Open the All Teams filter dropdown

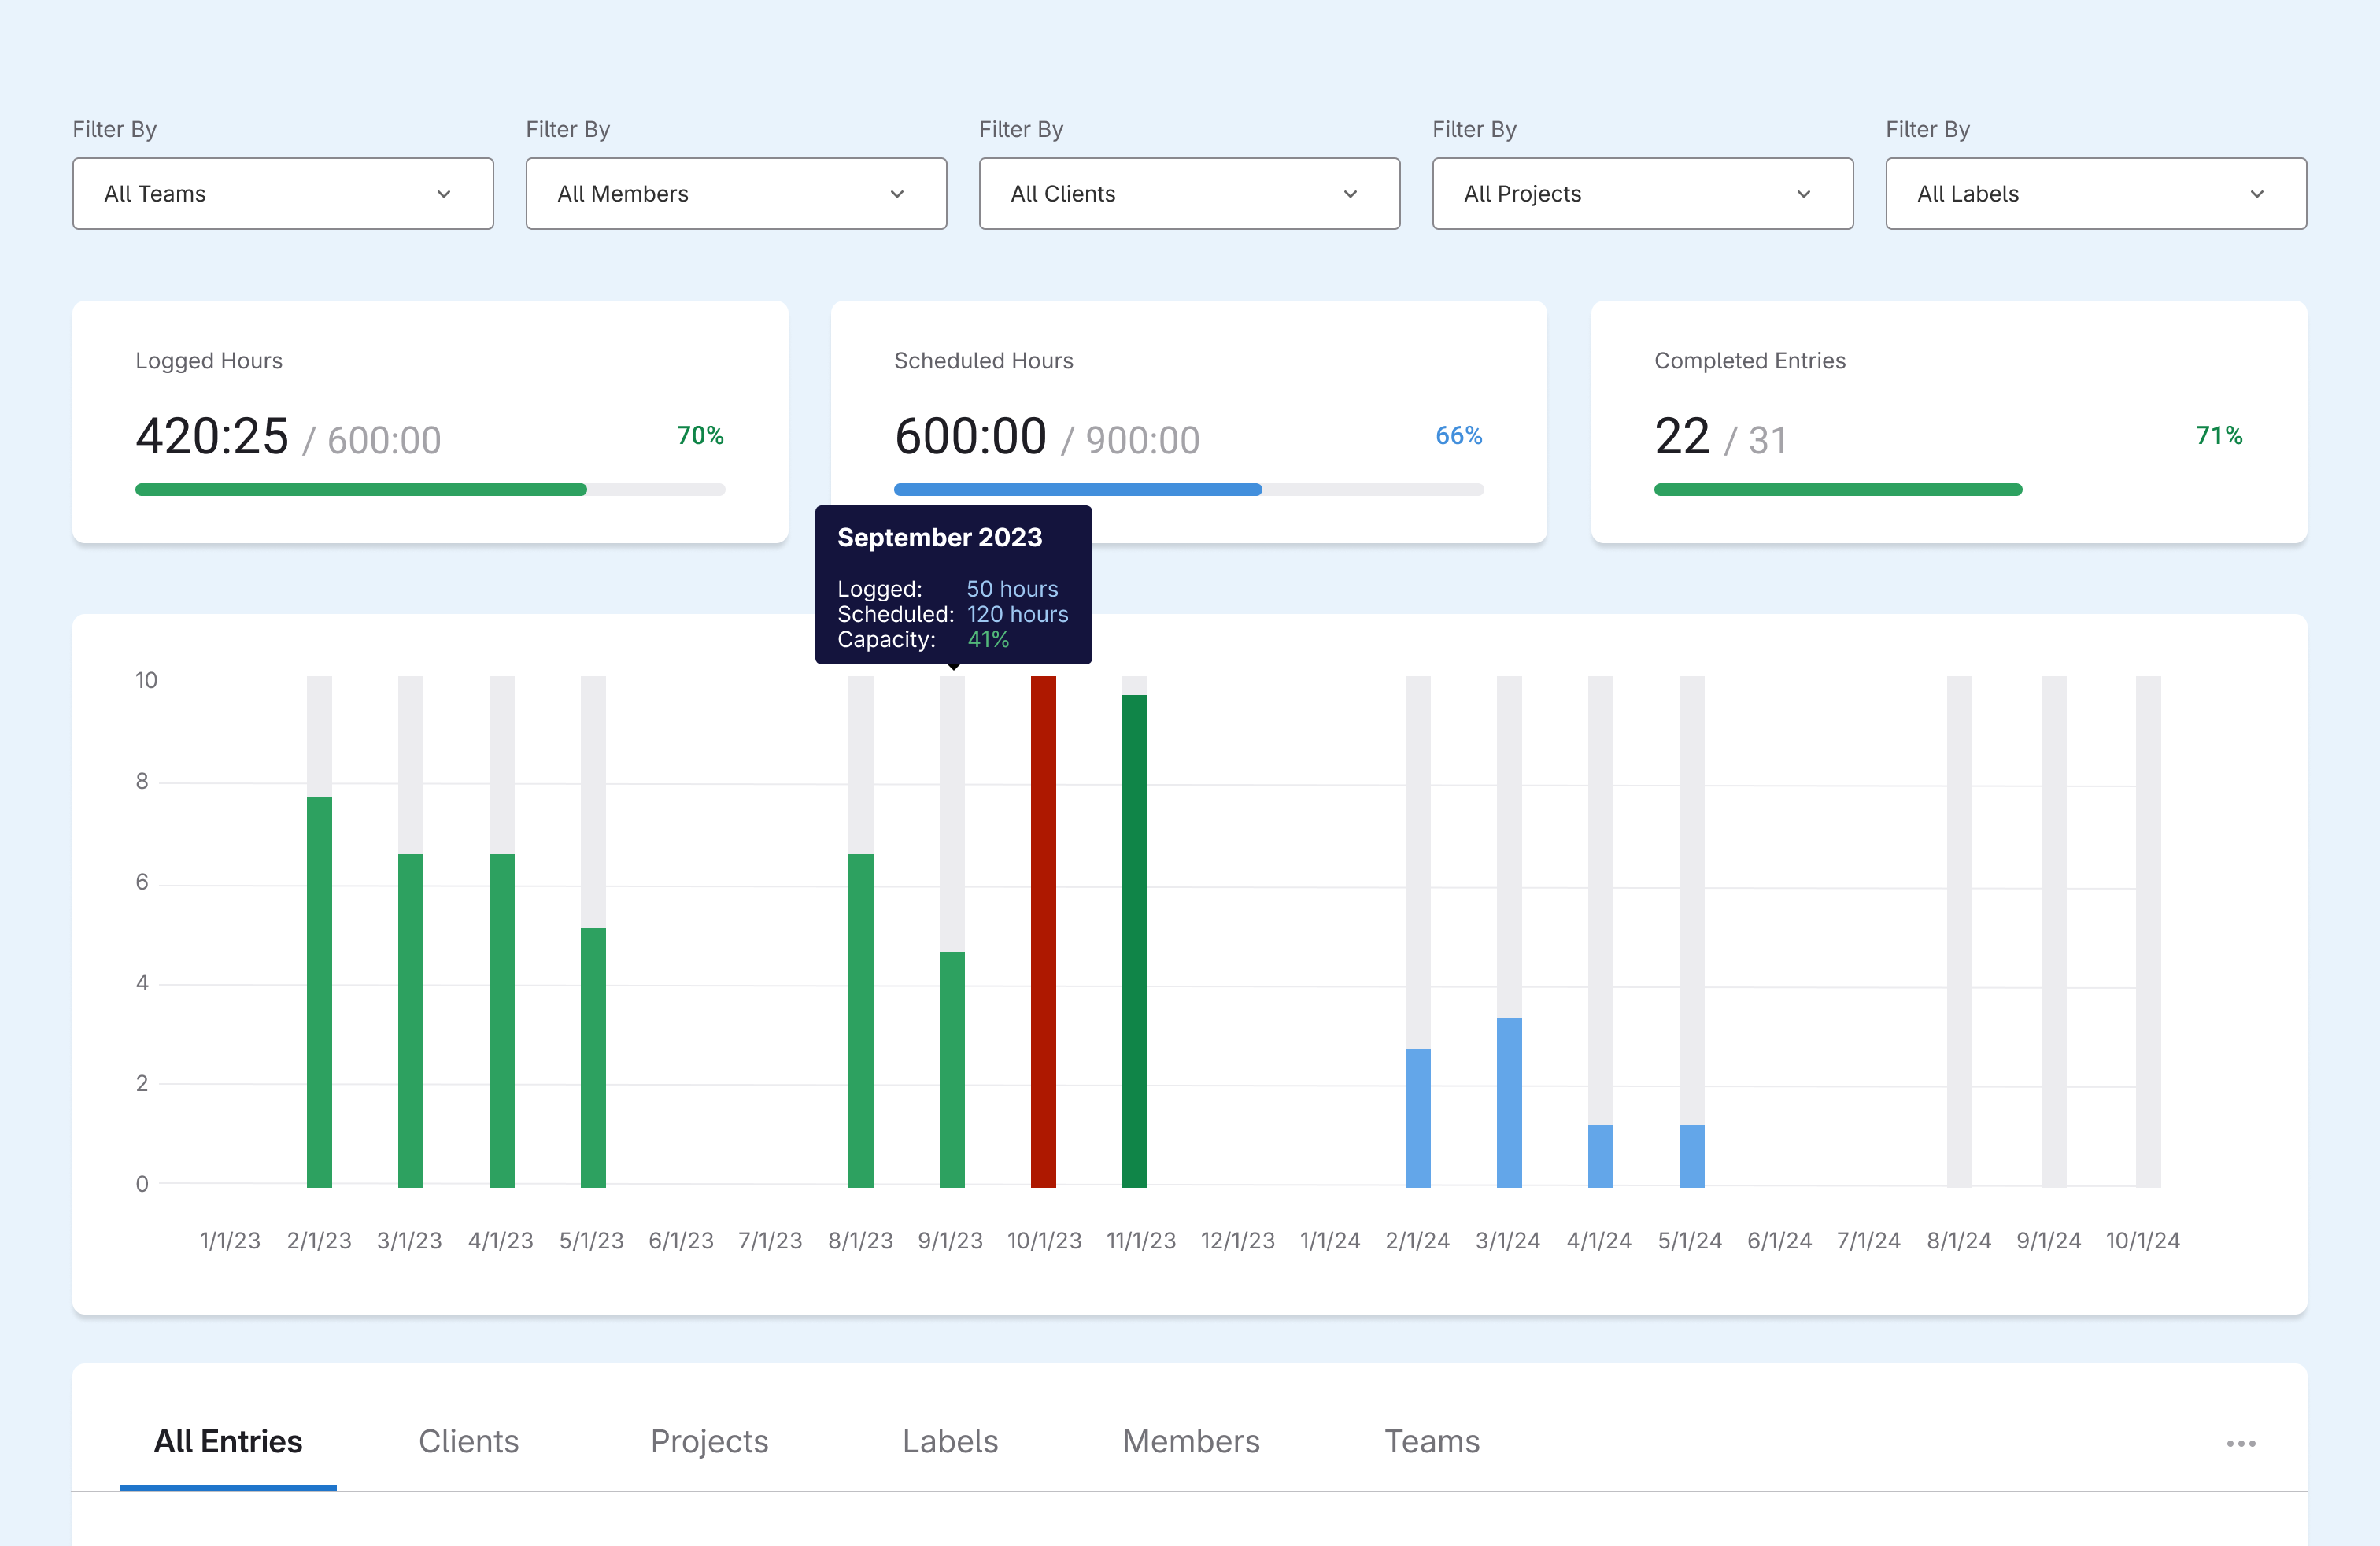point(282,194)
